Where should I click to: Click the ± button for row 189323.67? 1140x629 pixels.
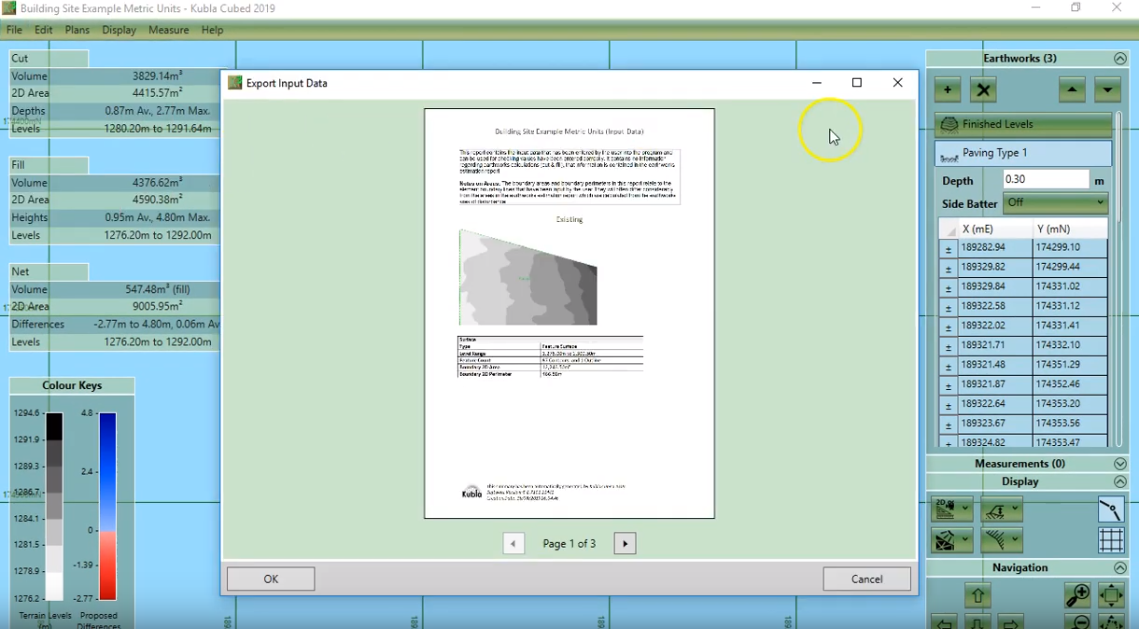(948, 425)
